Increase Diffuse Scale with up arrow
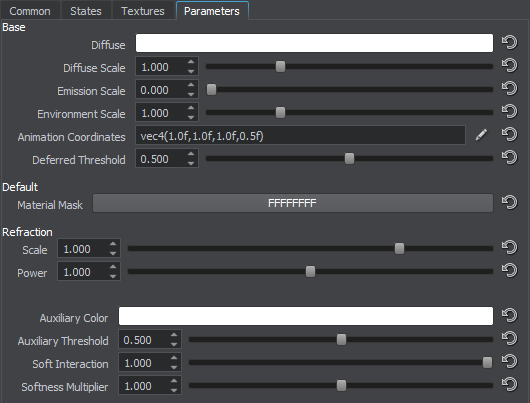Screen dimensions: 530x403 [x=191, y=62]
